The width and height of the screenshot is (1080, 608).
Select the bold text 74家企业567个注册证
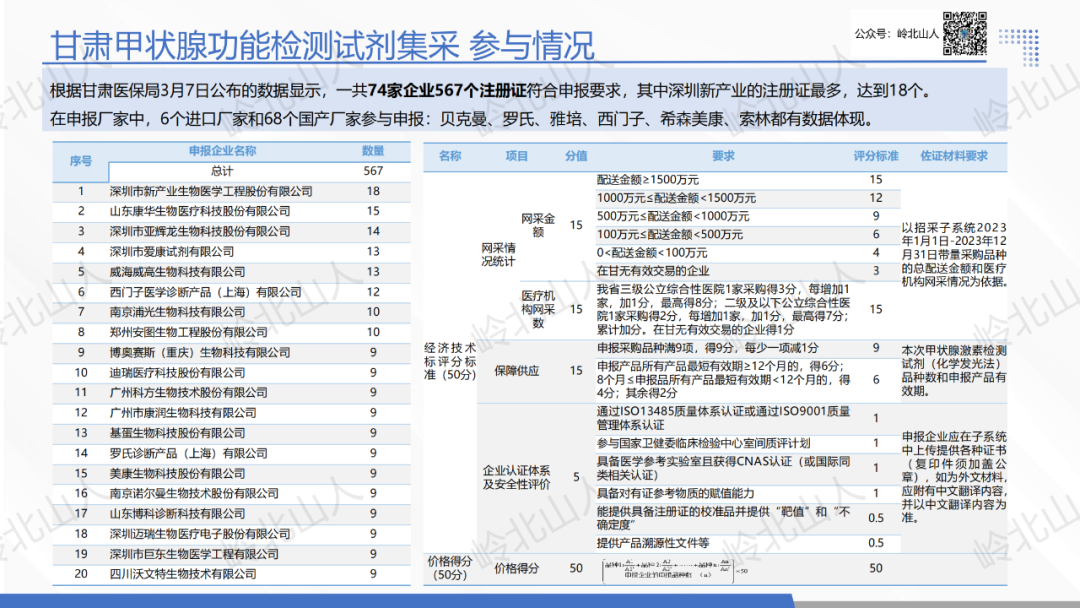pos(447,91)
